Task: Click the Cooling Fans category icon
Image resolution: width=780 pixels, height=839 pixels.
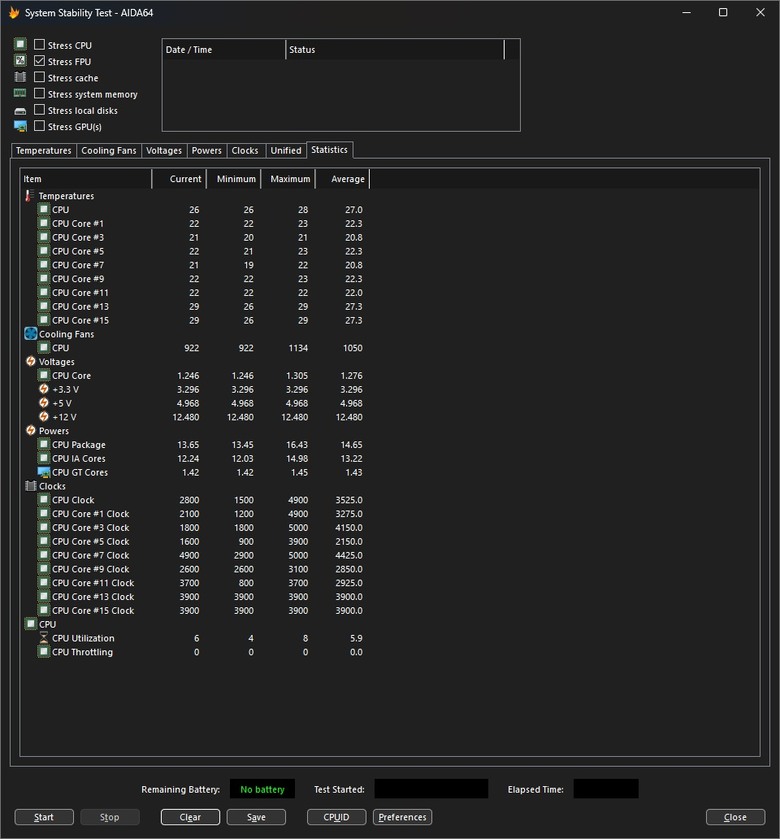Action: (x=30, y=334)
